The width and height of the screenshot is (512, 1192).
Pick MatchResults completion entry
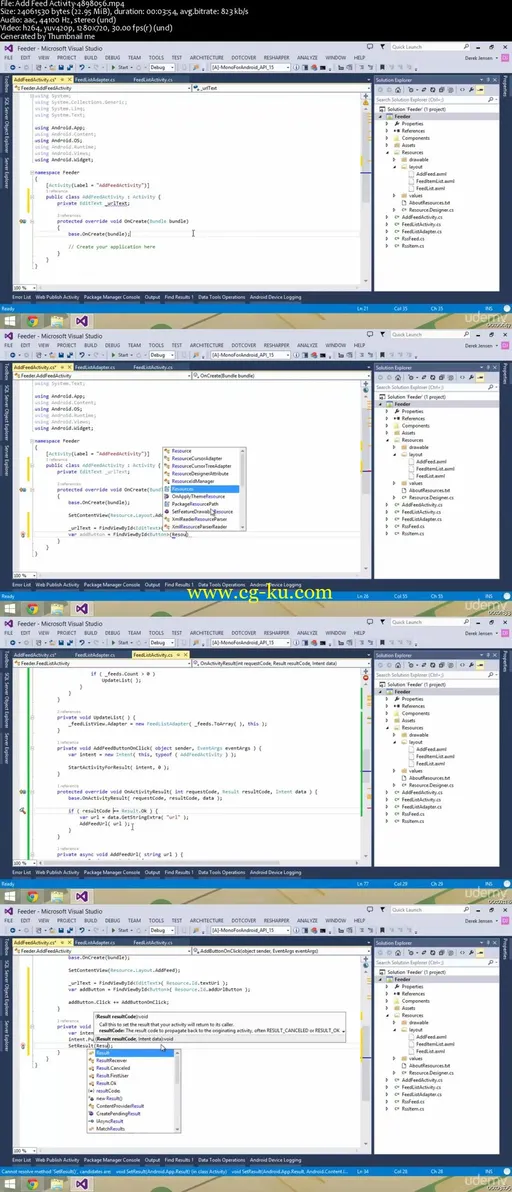(x=110, y=1129)
